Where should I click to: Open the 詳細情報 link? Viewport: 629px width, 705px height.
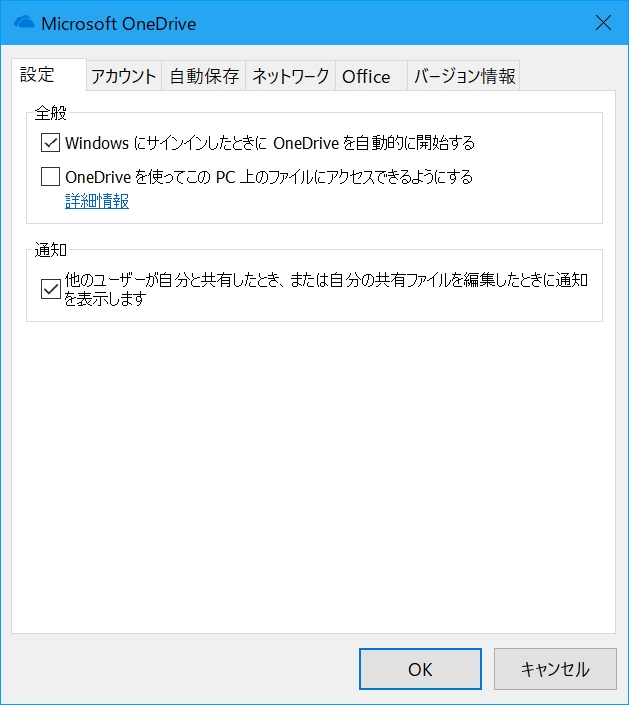97,201
